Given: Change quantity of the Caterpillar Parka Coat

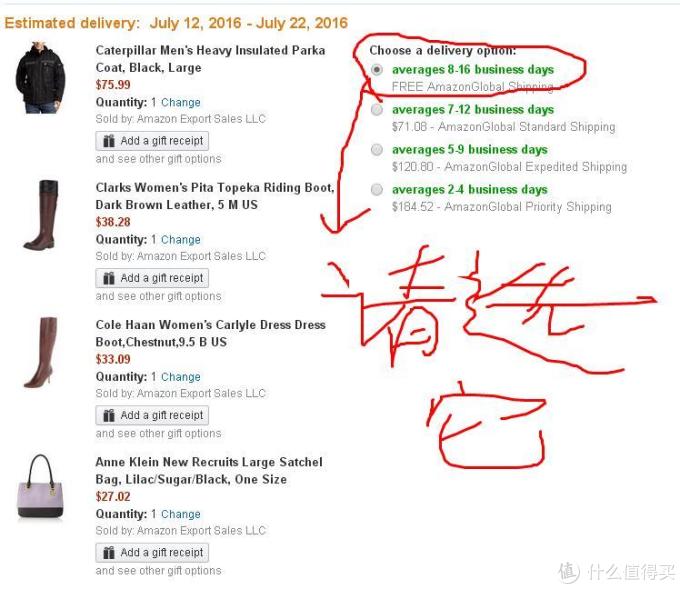Looking at the screenshot, I should (x=181, y=102).
